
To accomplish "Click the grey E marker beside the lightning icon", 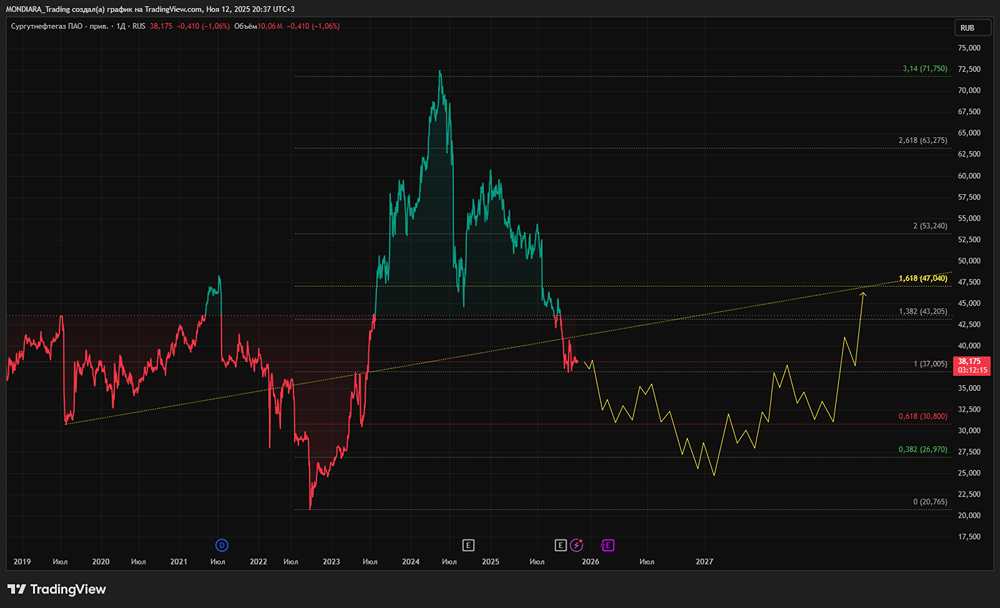I will tap(561, 545).
